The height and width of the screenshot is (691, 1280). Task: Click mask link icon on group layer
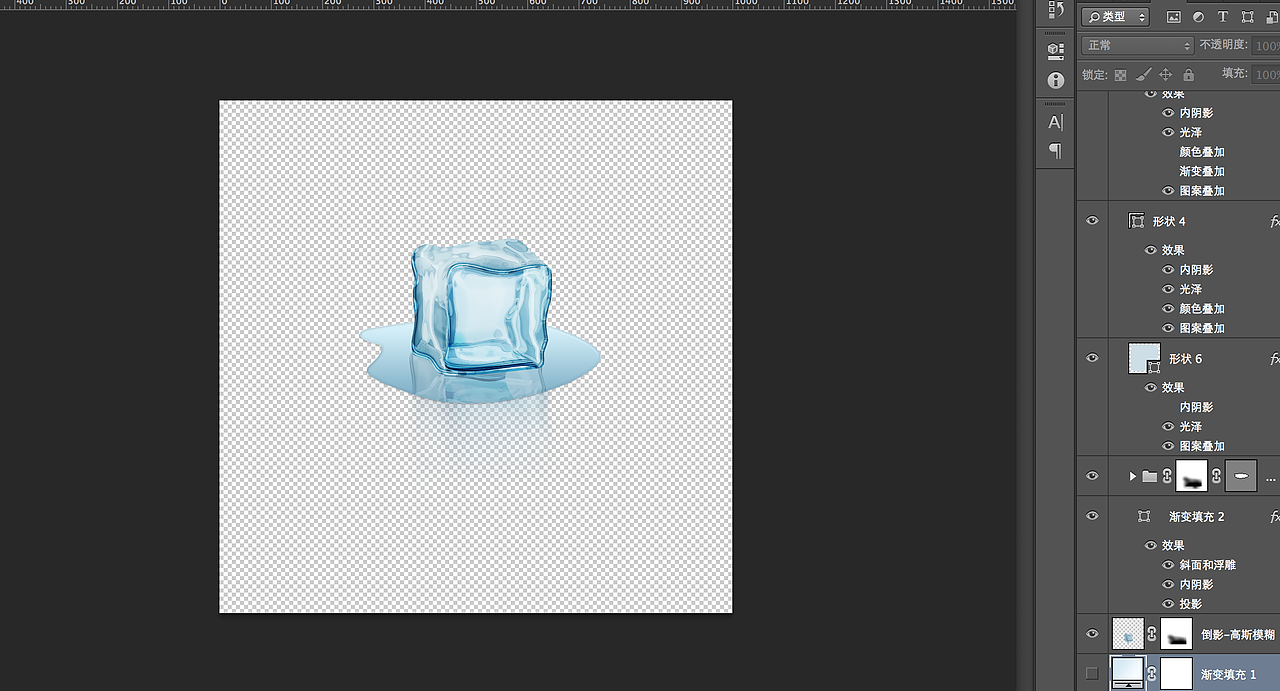click(1167, 476)
